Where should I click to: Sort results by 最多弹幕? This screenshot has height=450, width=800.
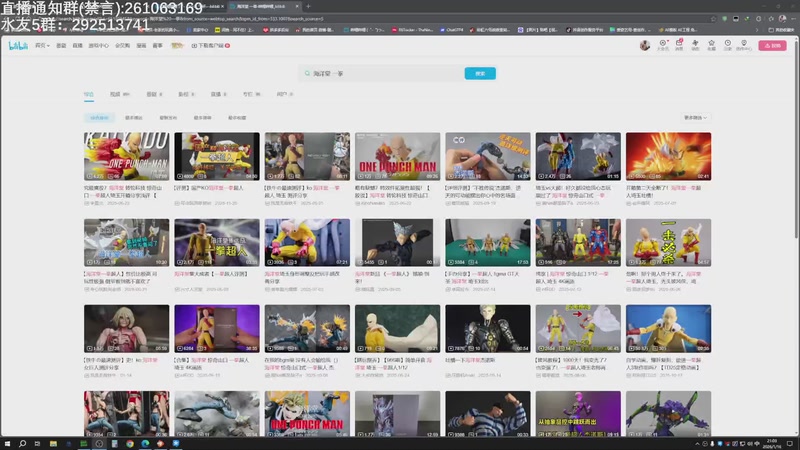203,118
